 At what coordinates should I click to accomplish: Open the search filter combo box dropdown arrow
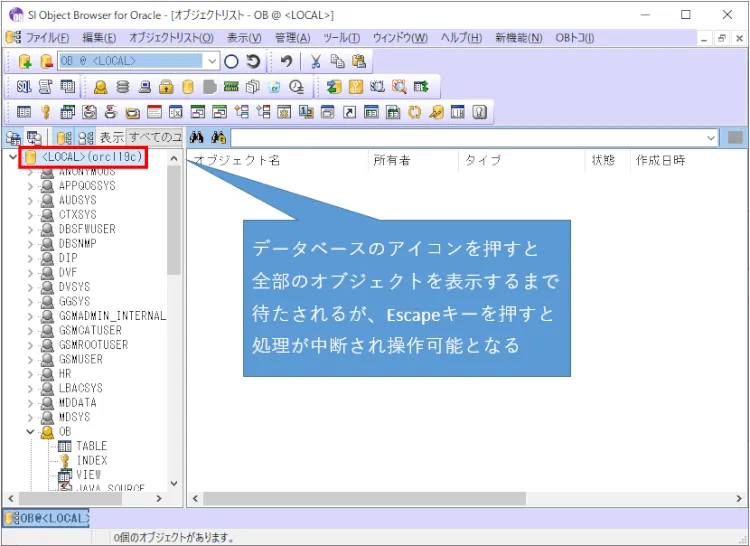[711, 138]
